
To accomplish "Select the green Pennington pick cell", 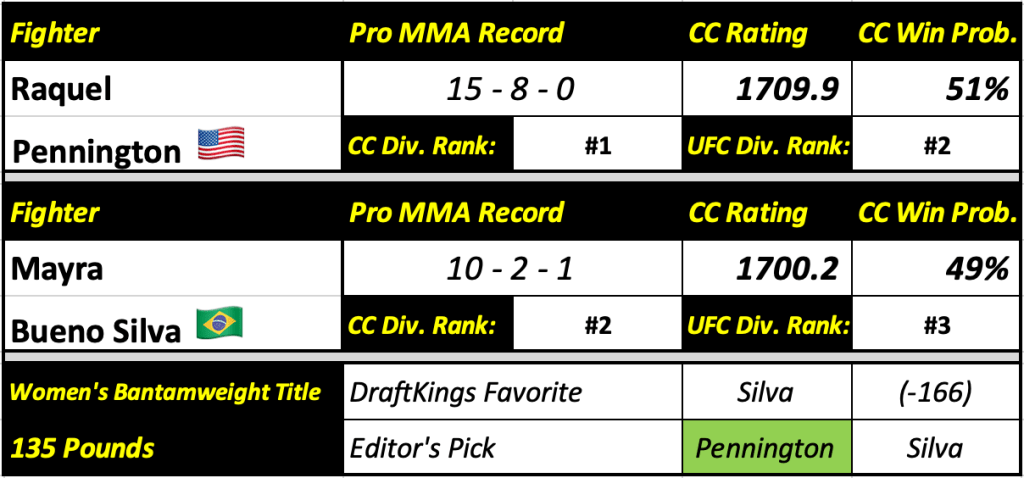I will [767, 447].
